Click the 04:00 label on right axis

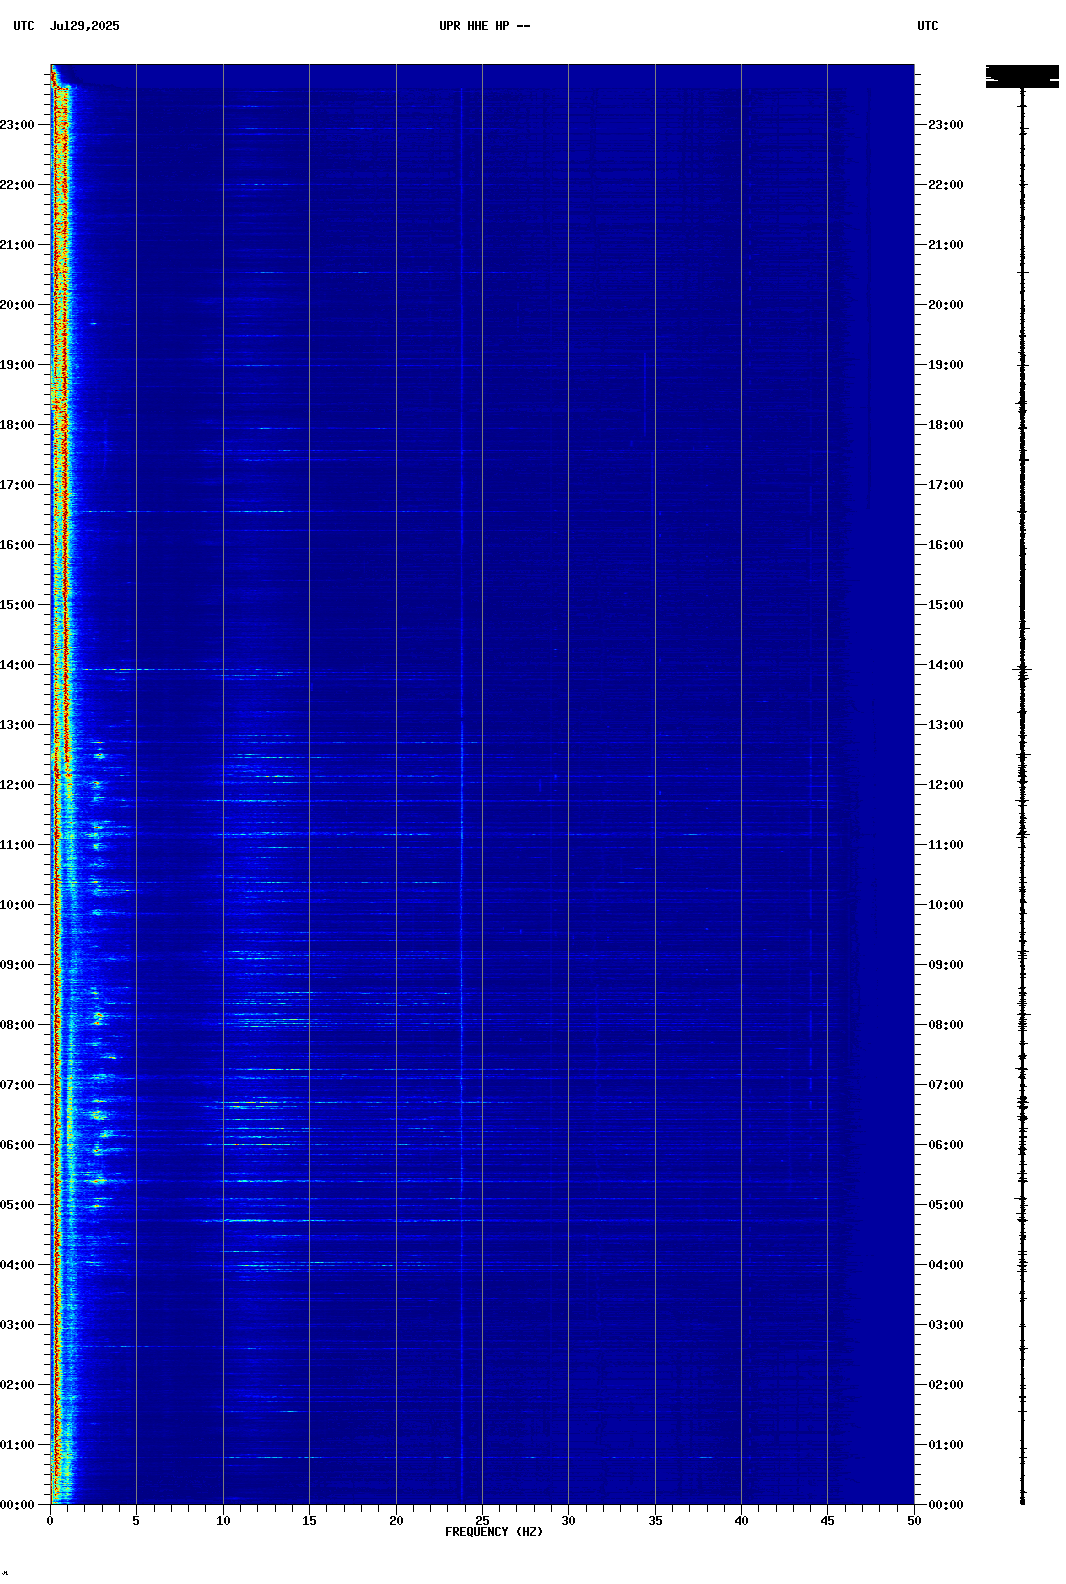click(946, 1265)
